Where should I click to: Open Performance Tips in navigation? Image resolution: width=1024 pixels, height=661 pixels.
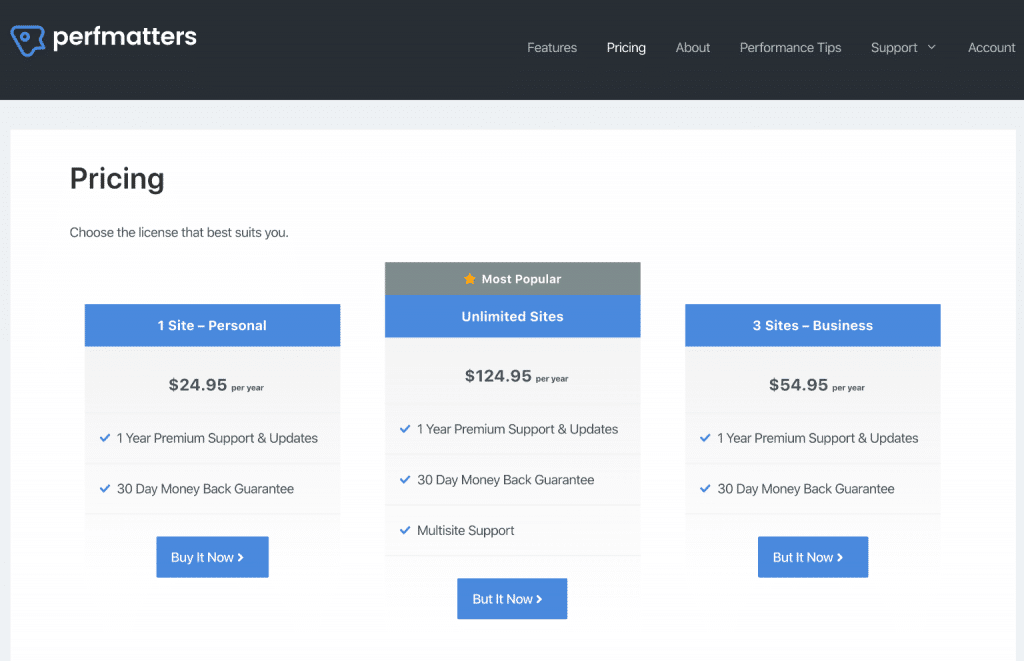[x=790, y=48]
